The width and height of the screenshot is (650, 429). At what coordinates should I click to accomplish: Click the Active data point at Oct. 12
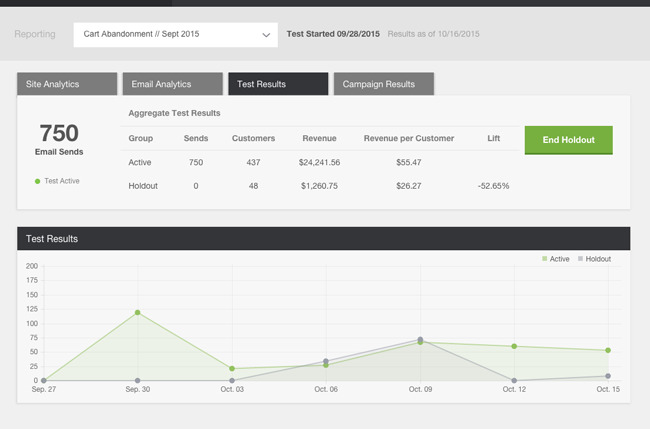(x=514, y=346)
